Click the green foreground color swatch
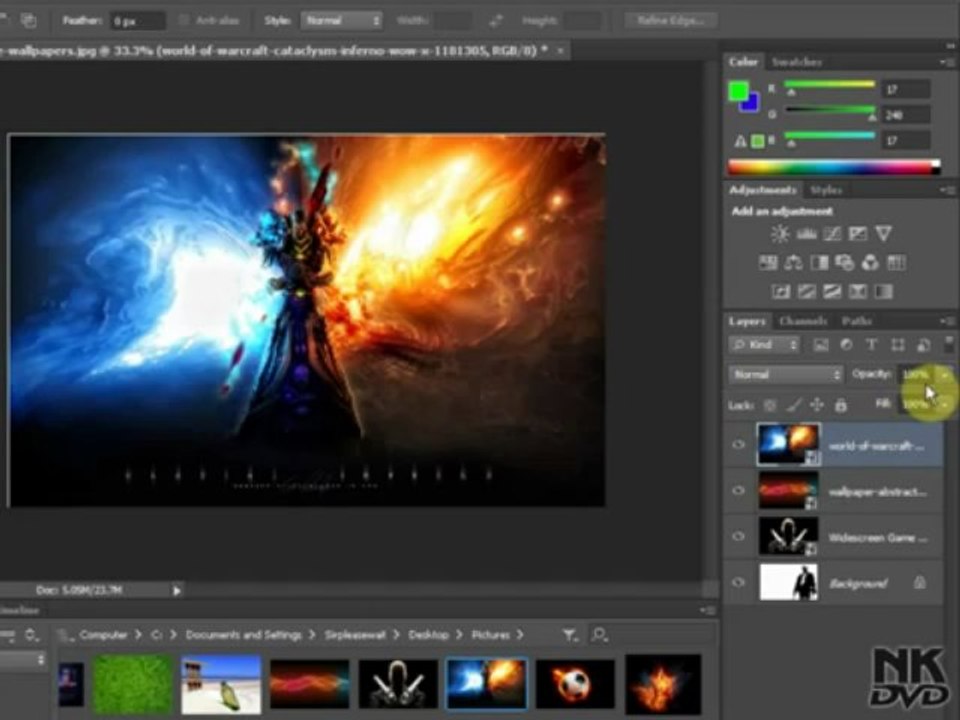Image resolution: width=960 pixels, height=720 pixels. click(x=738, y=91)
